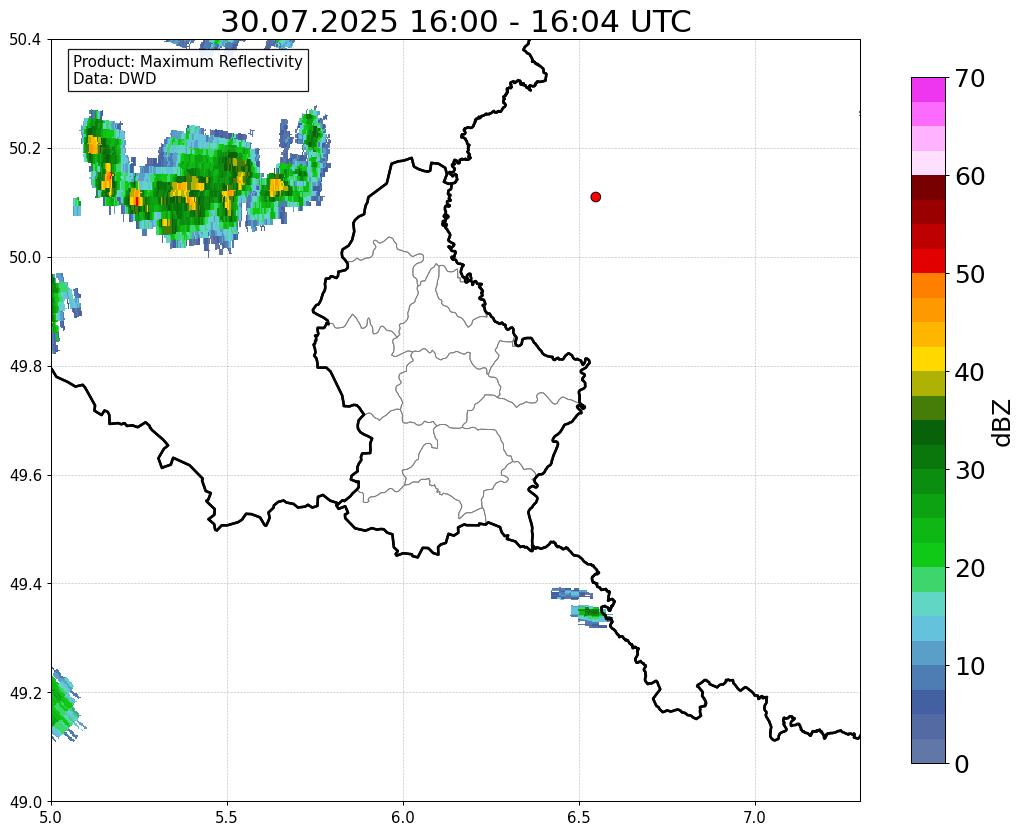Click the 0 tick on the colorbar
Viewport: 1023px width, 834px height.
(962, 764)
